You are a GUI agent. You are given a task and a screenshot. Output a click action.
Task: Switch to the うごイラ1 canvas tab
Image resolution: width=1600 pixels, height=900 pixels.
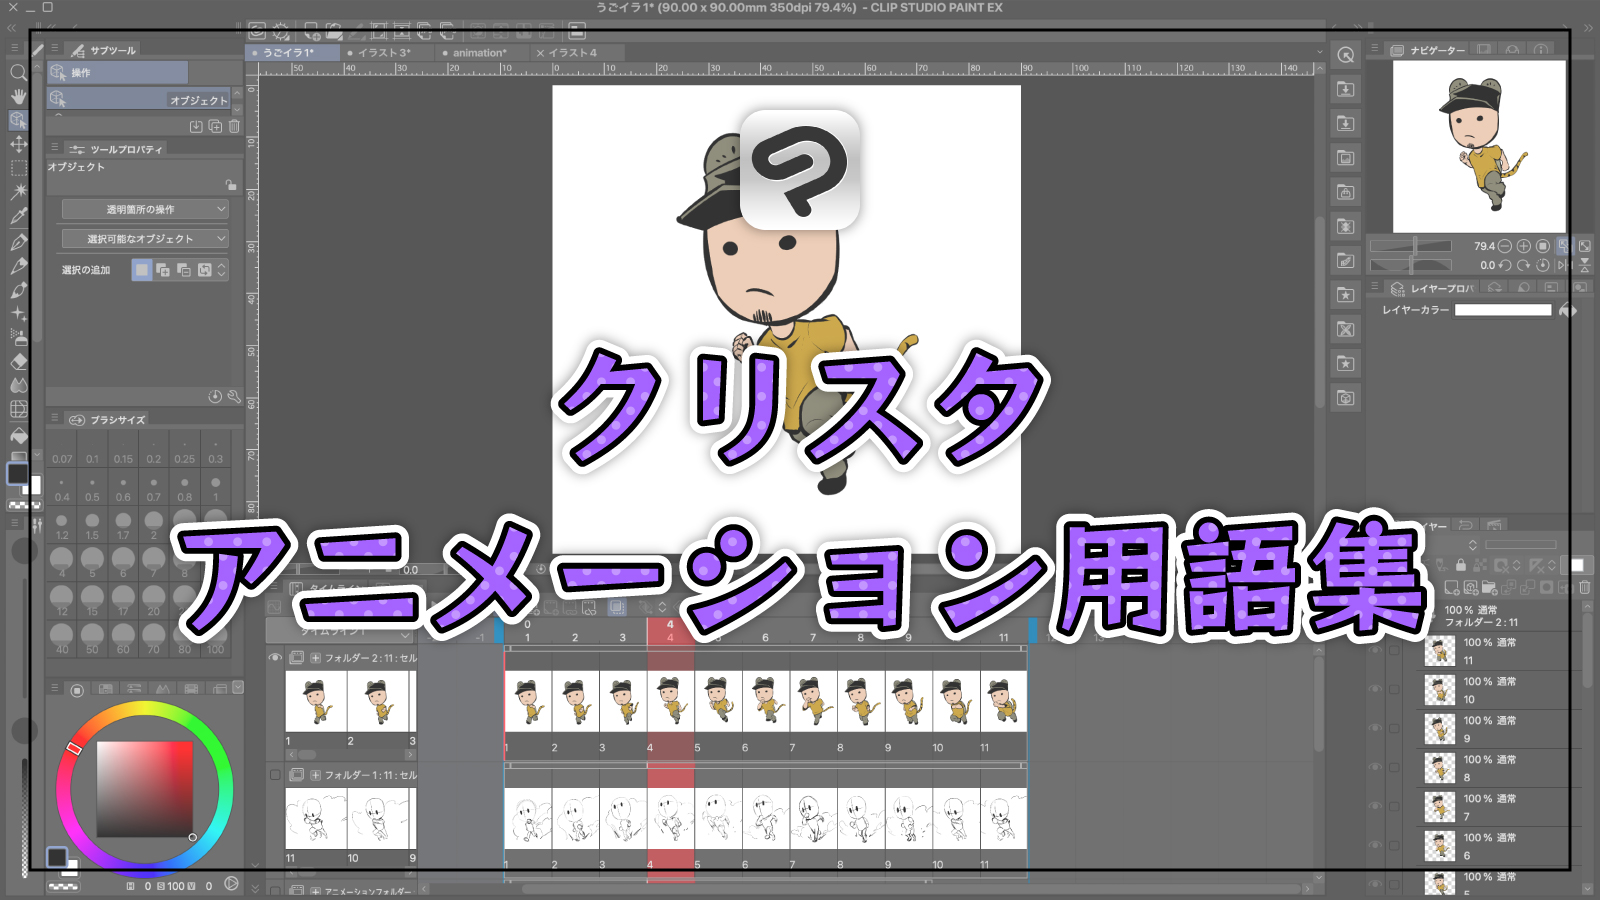click(x=290, y=53)
